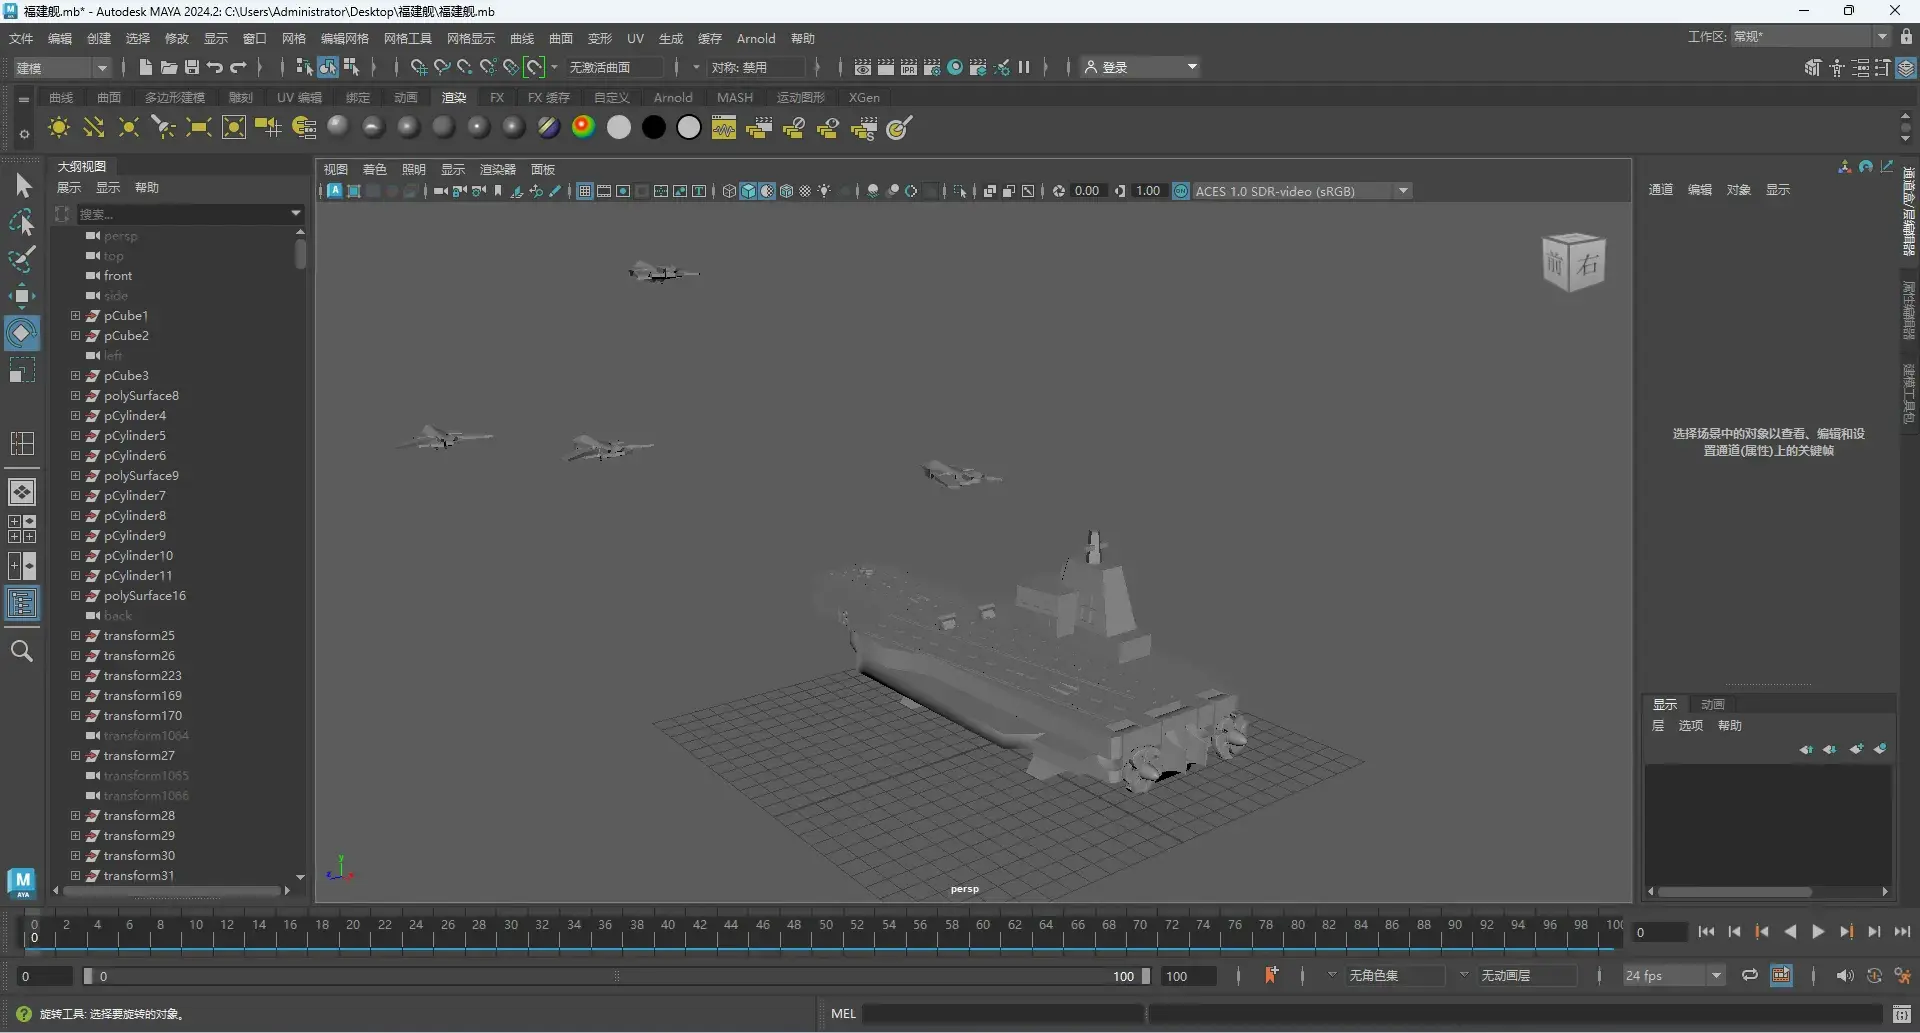Viewport: 1920px width, 1033px height.
Task: Toggle the color management ACES button
Action: pyautogui.click(x=1181, y=191)
